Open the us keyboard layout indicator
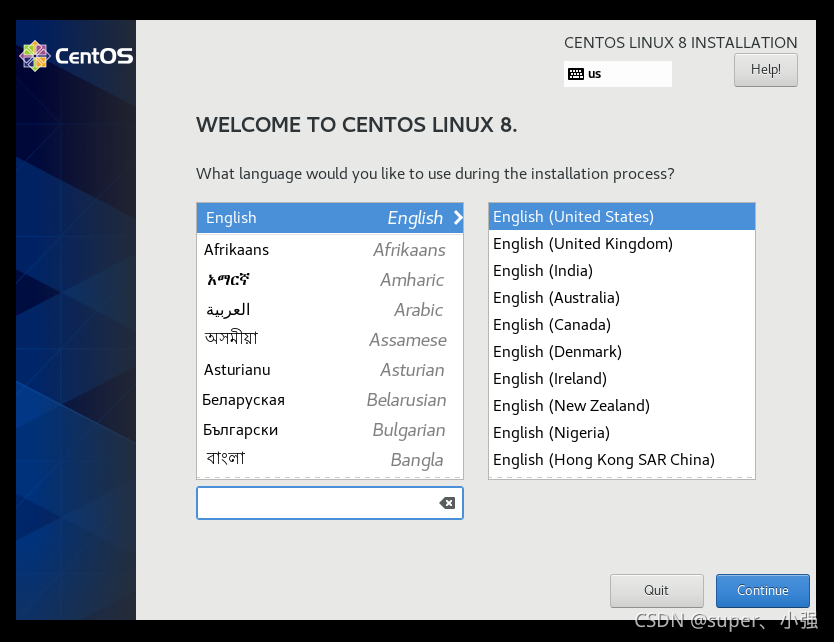This screenshot has width=834, height=642. pos(618,74)
